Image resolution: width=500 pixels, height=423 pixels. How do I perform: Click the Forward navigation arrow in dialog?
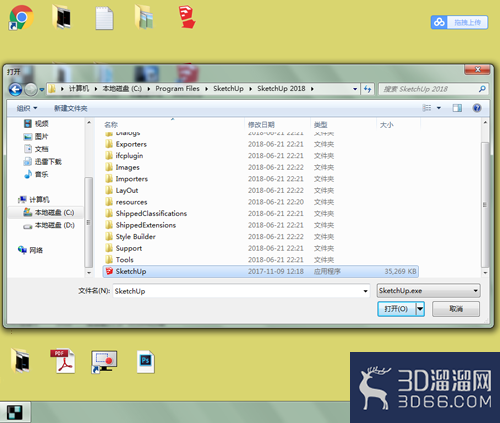[x=31, y=89]
